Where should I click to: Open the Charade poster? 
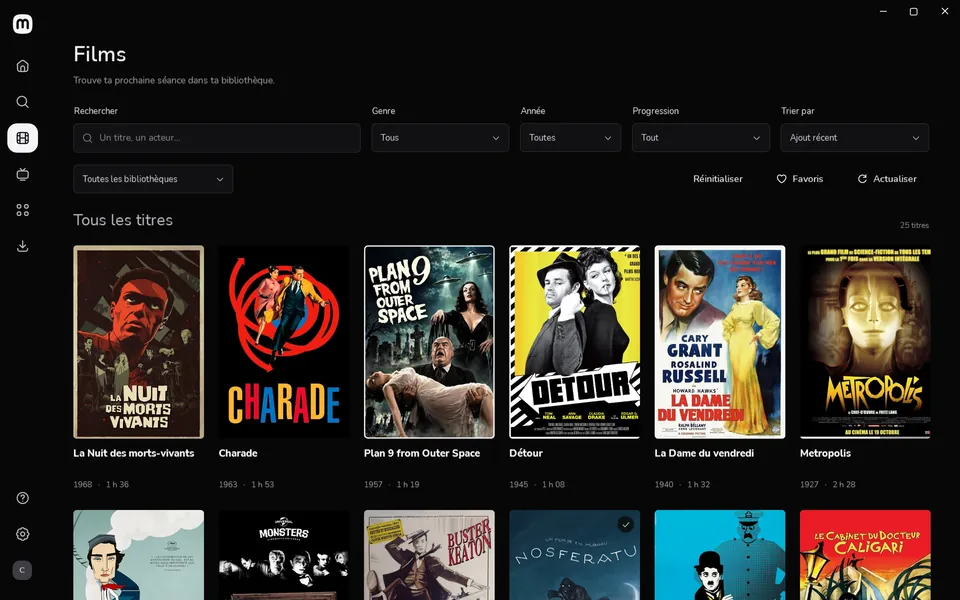click(284, 342)
